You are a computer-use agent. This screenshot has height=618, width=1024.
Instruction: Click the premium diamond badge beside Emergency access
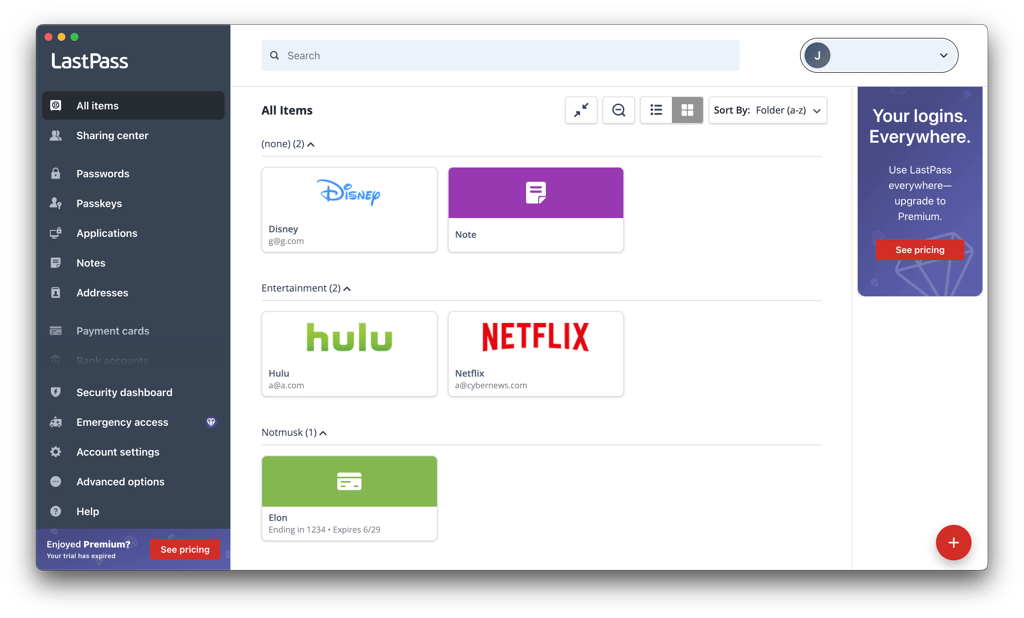pos(211,422)
